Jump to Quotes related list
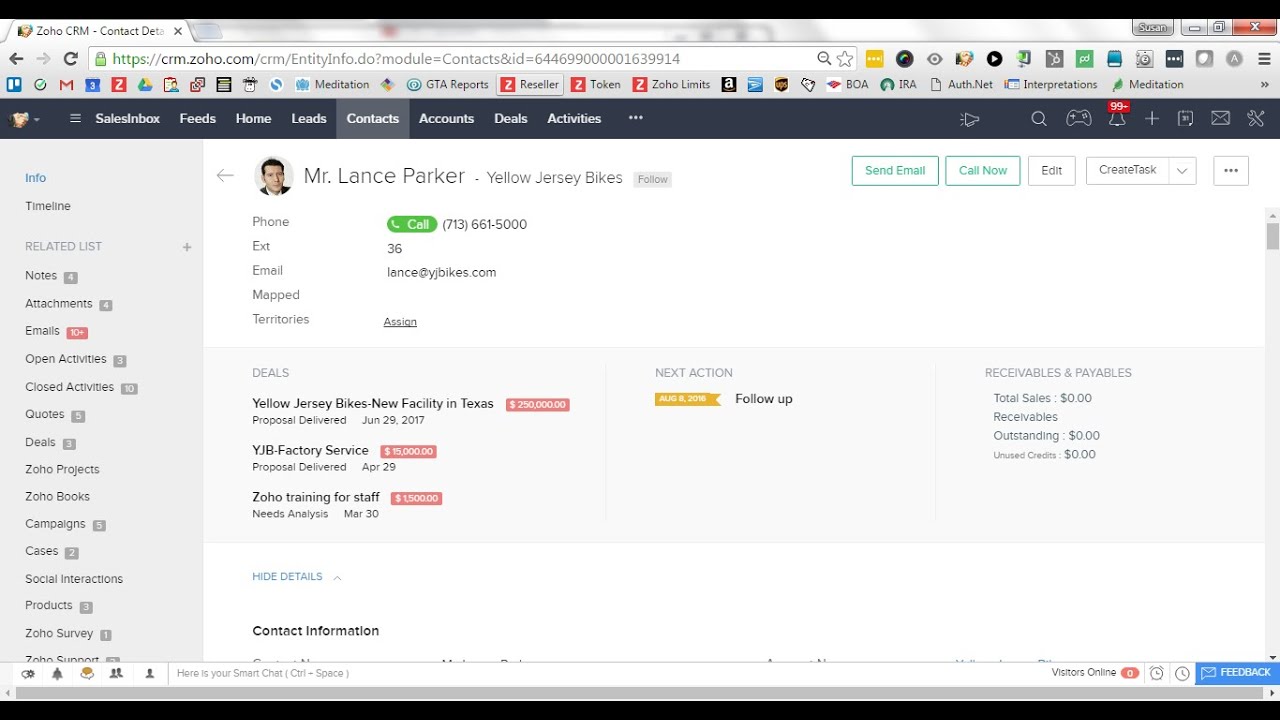1280x720 pixels. tap(44, 415)
